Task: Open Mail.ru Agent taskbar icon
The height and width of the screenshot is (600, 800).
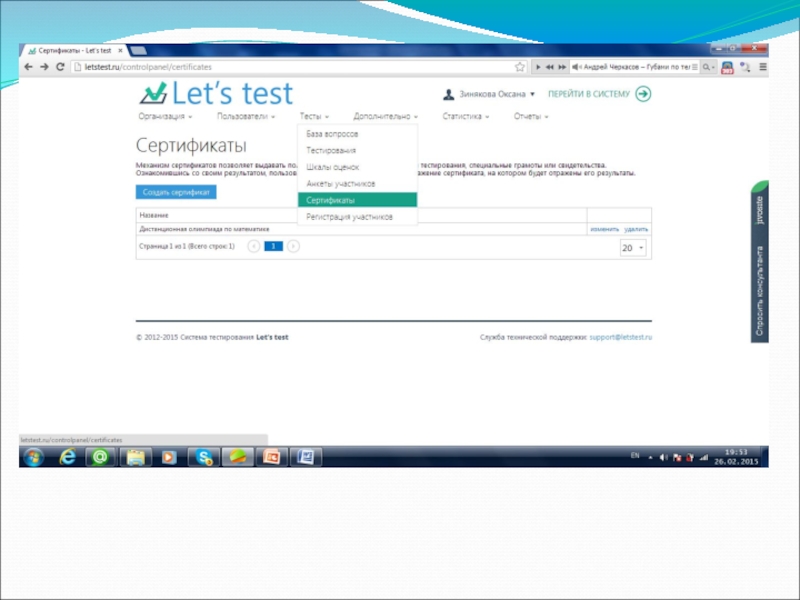Action: [x=100, y=457]
